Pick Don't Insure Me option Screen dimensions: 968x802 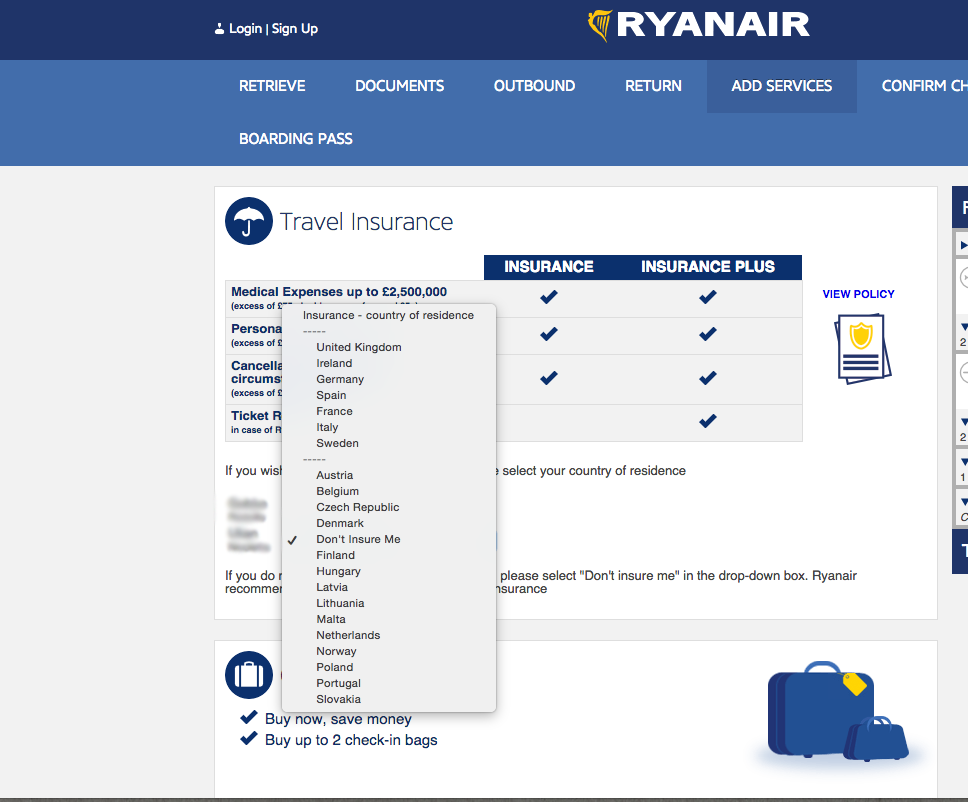358,539
